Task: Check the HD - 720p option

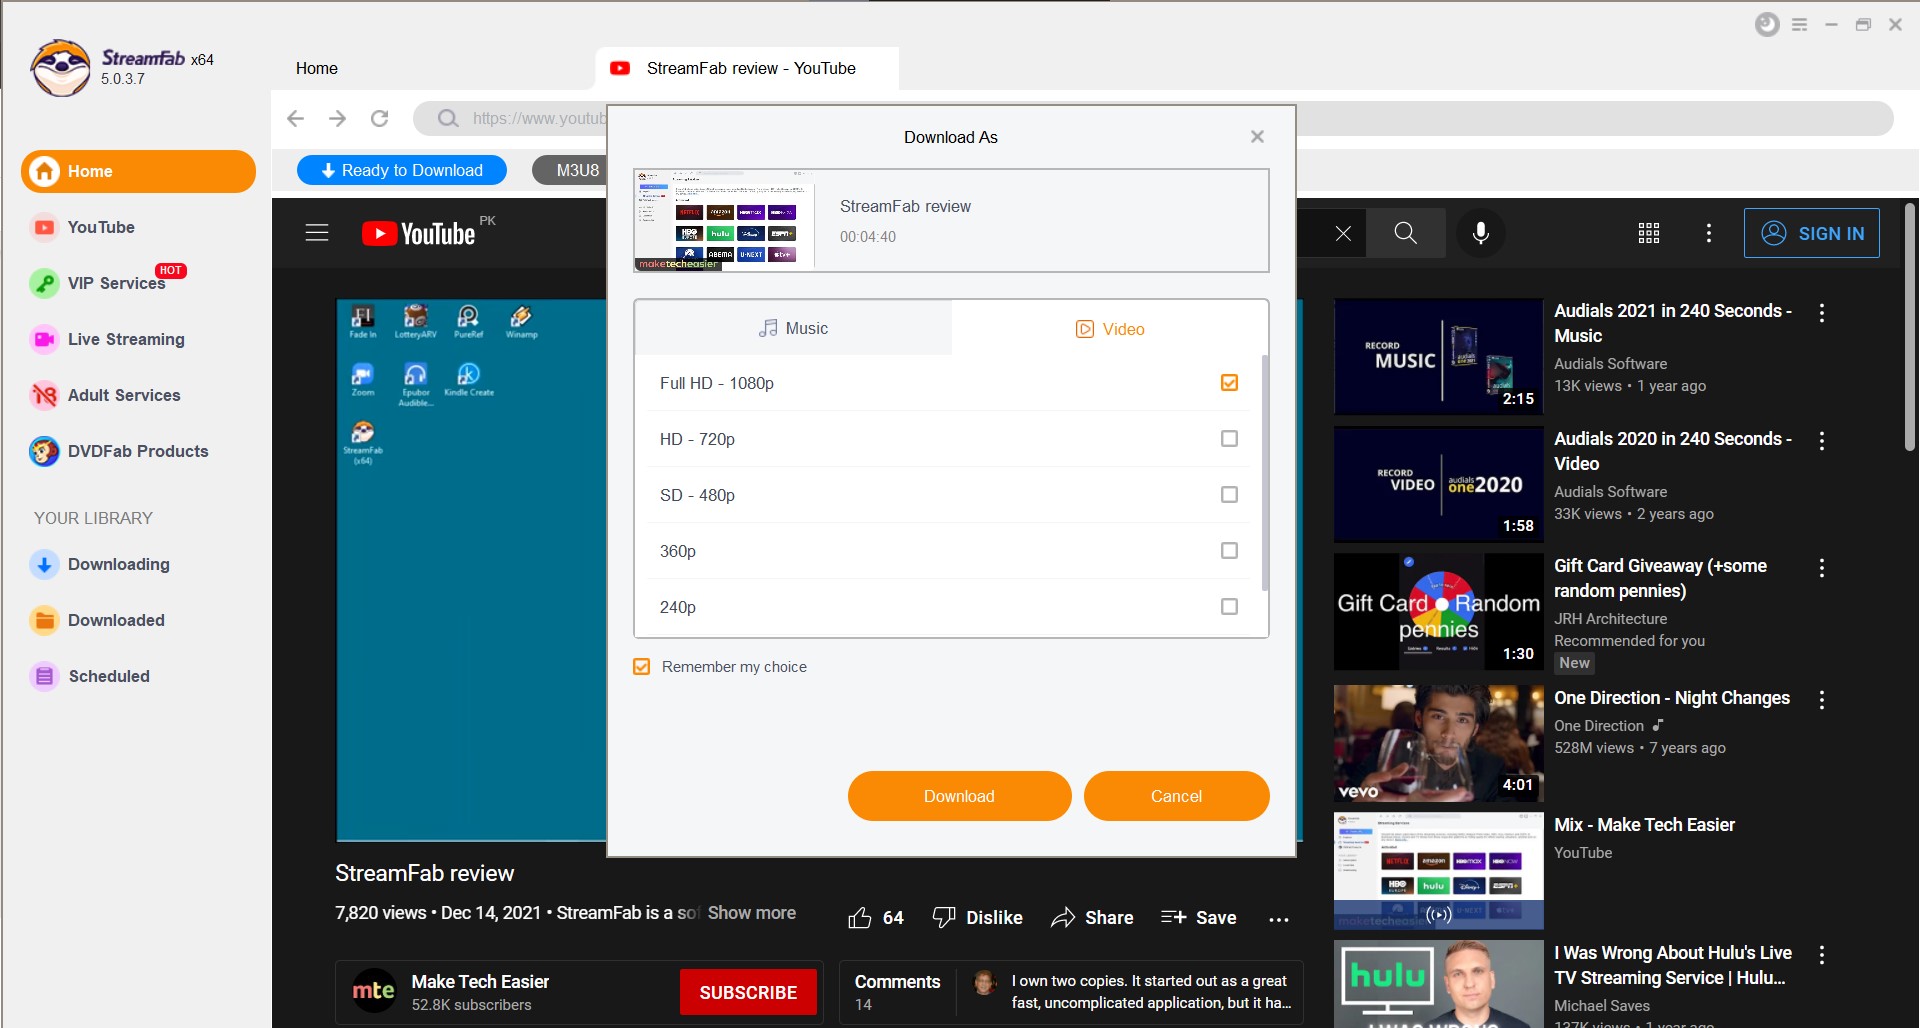Action: coord(1229,438)
